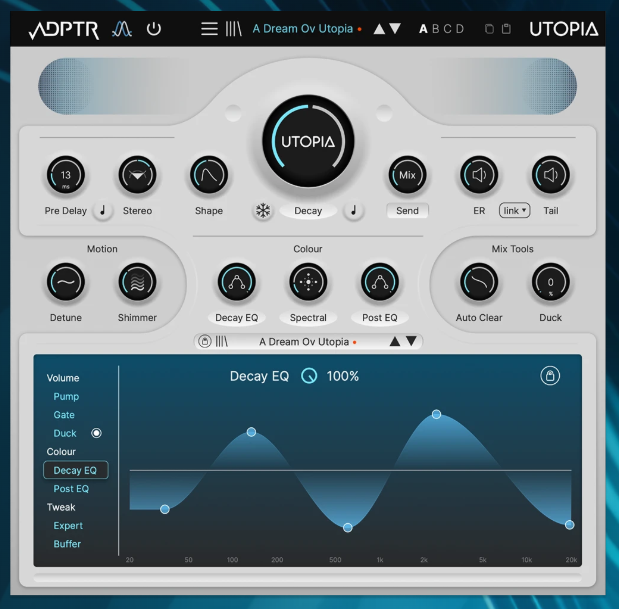Click the Detune motion knob
The image size is (619, 609).
(x=66, y=282)
